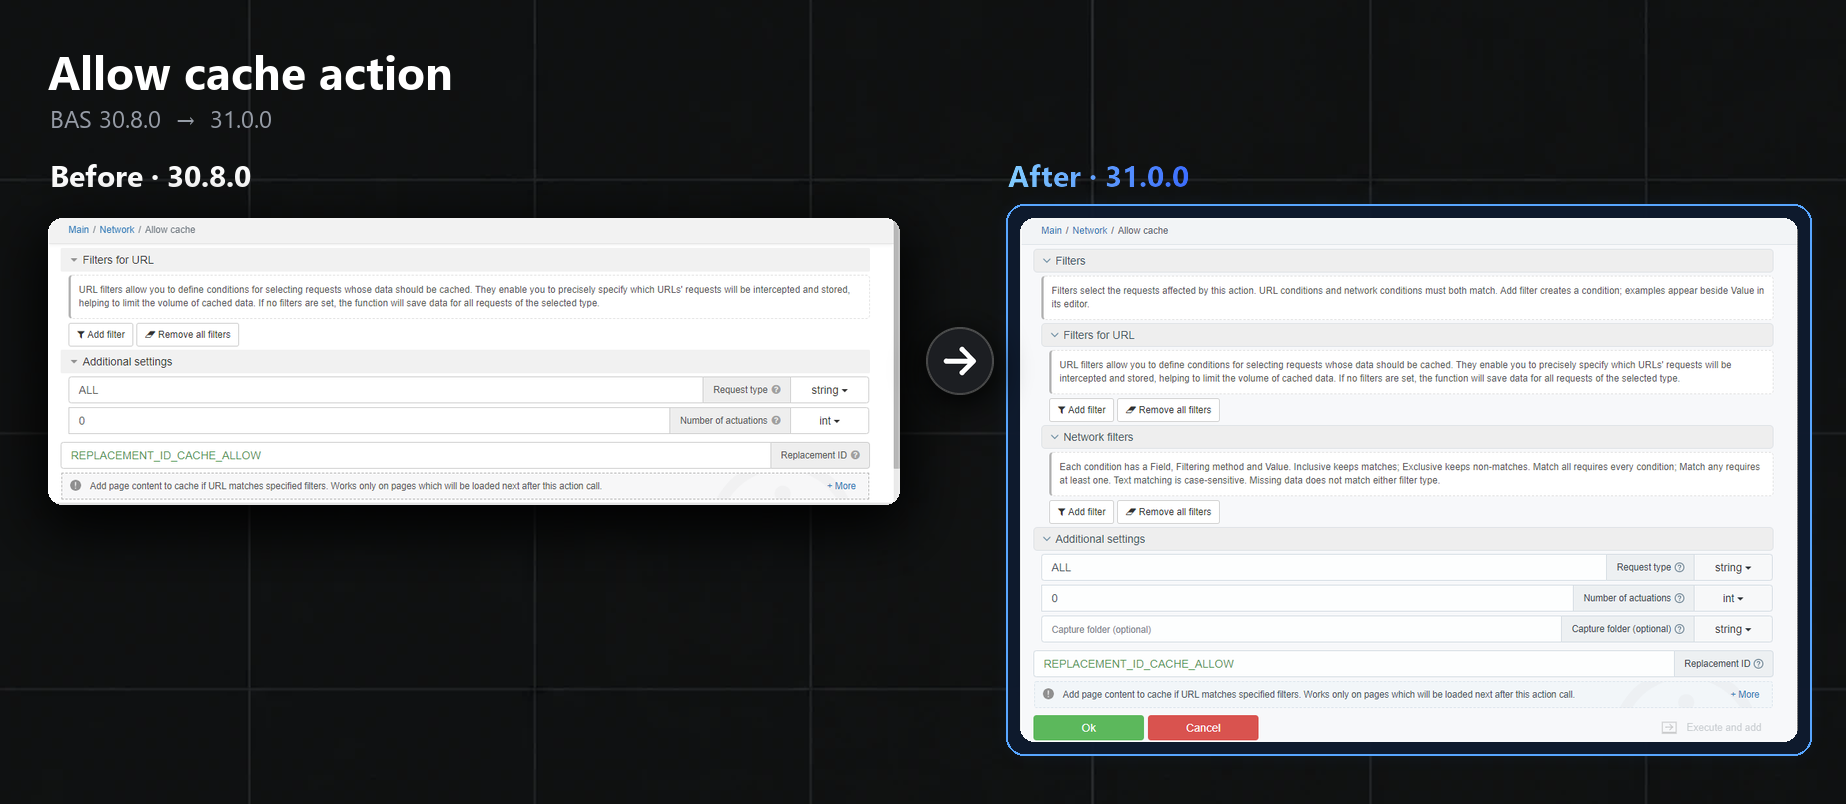Remove all filters under Filters for URL in After panel

tap(1168, 410)
